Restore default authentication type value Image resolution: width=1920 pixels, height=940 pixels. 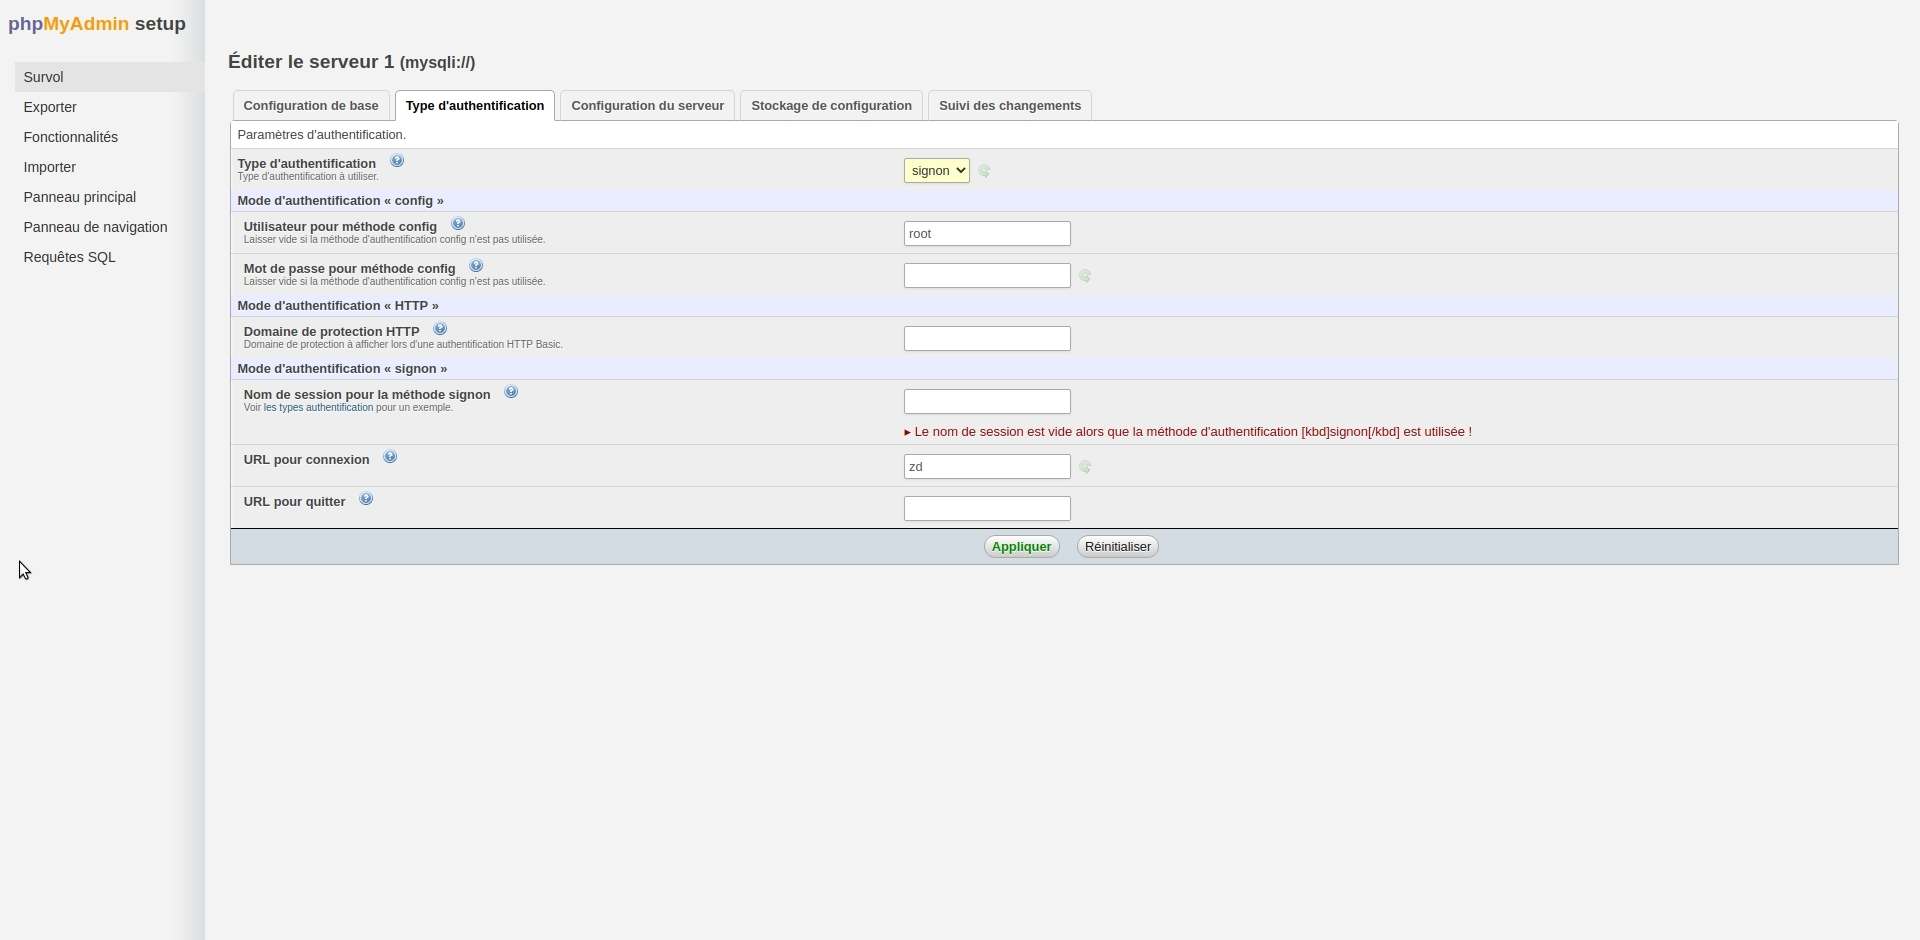(x=984, y=171)
